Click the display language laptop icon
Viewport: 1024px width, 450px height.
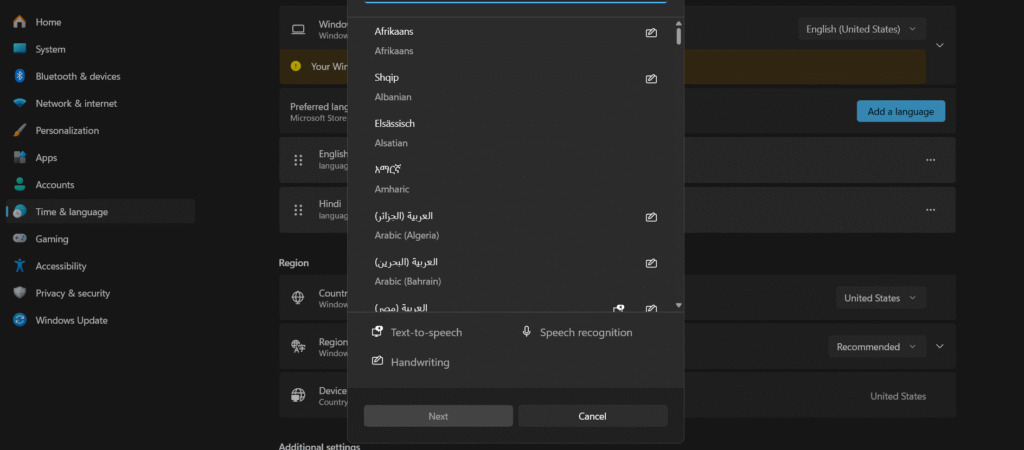(298, 29)
